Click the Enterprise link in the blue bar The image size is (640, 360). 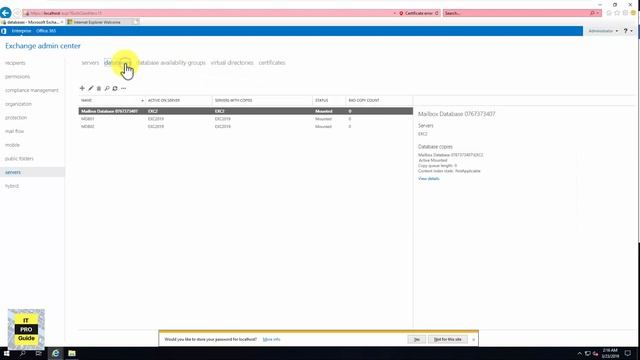(x=21, y=31)
